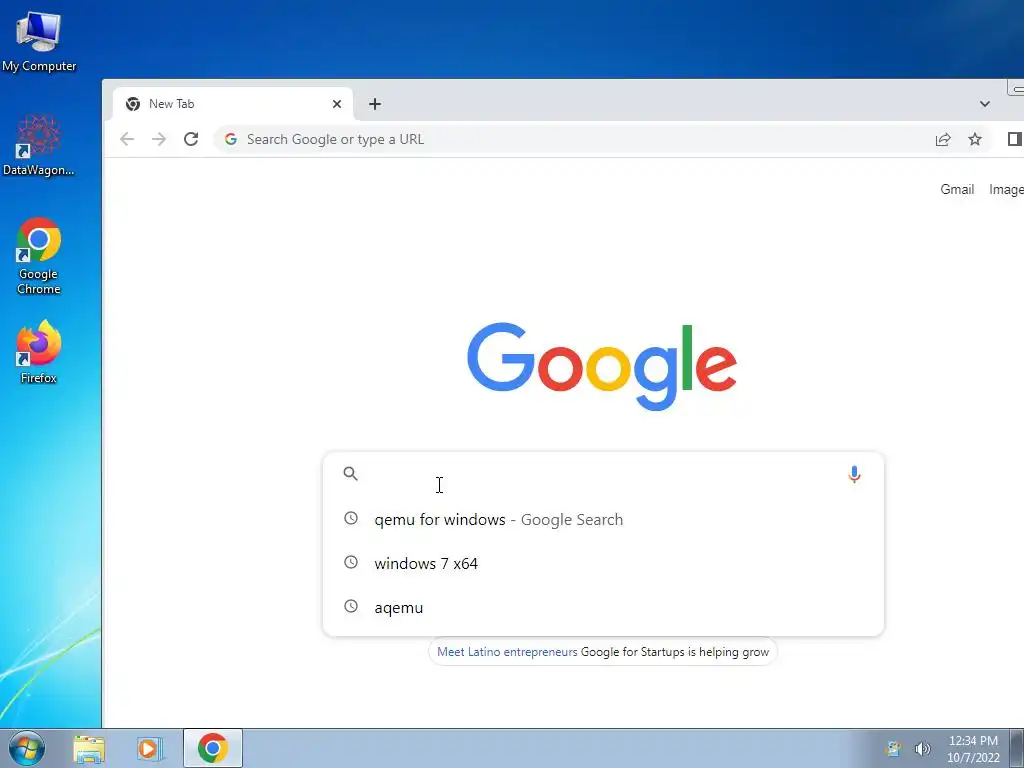Select the New Tab tab
1024x768 pixels.
pyautogui.click(x=232, y=104)
